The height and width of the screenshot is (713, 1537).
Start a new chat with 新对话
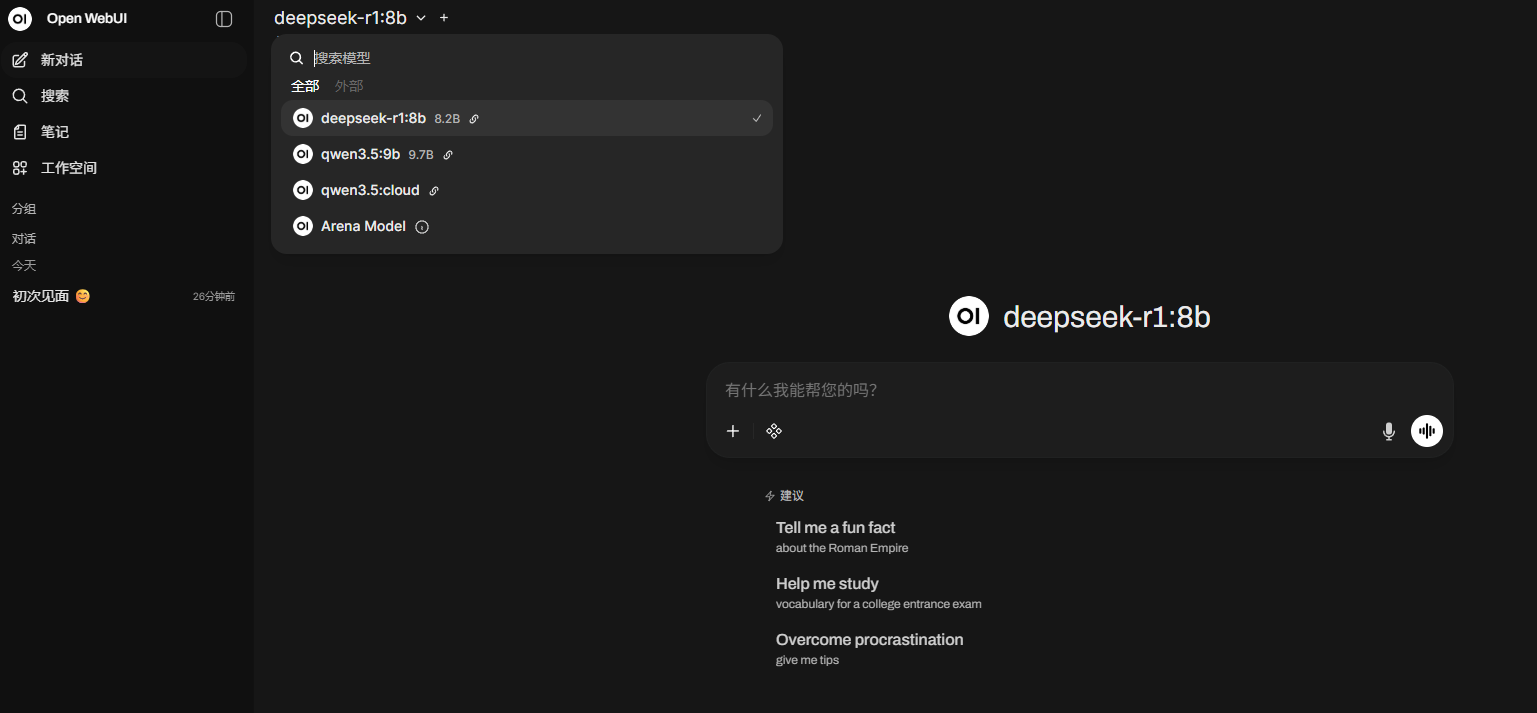pos(124,60)
